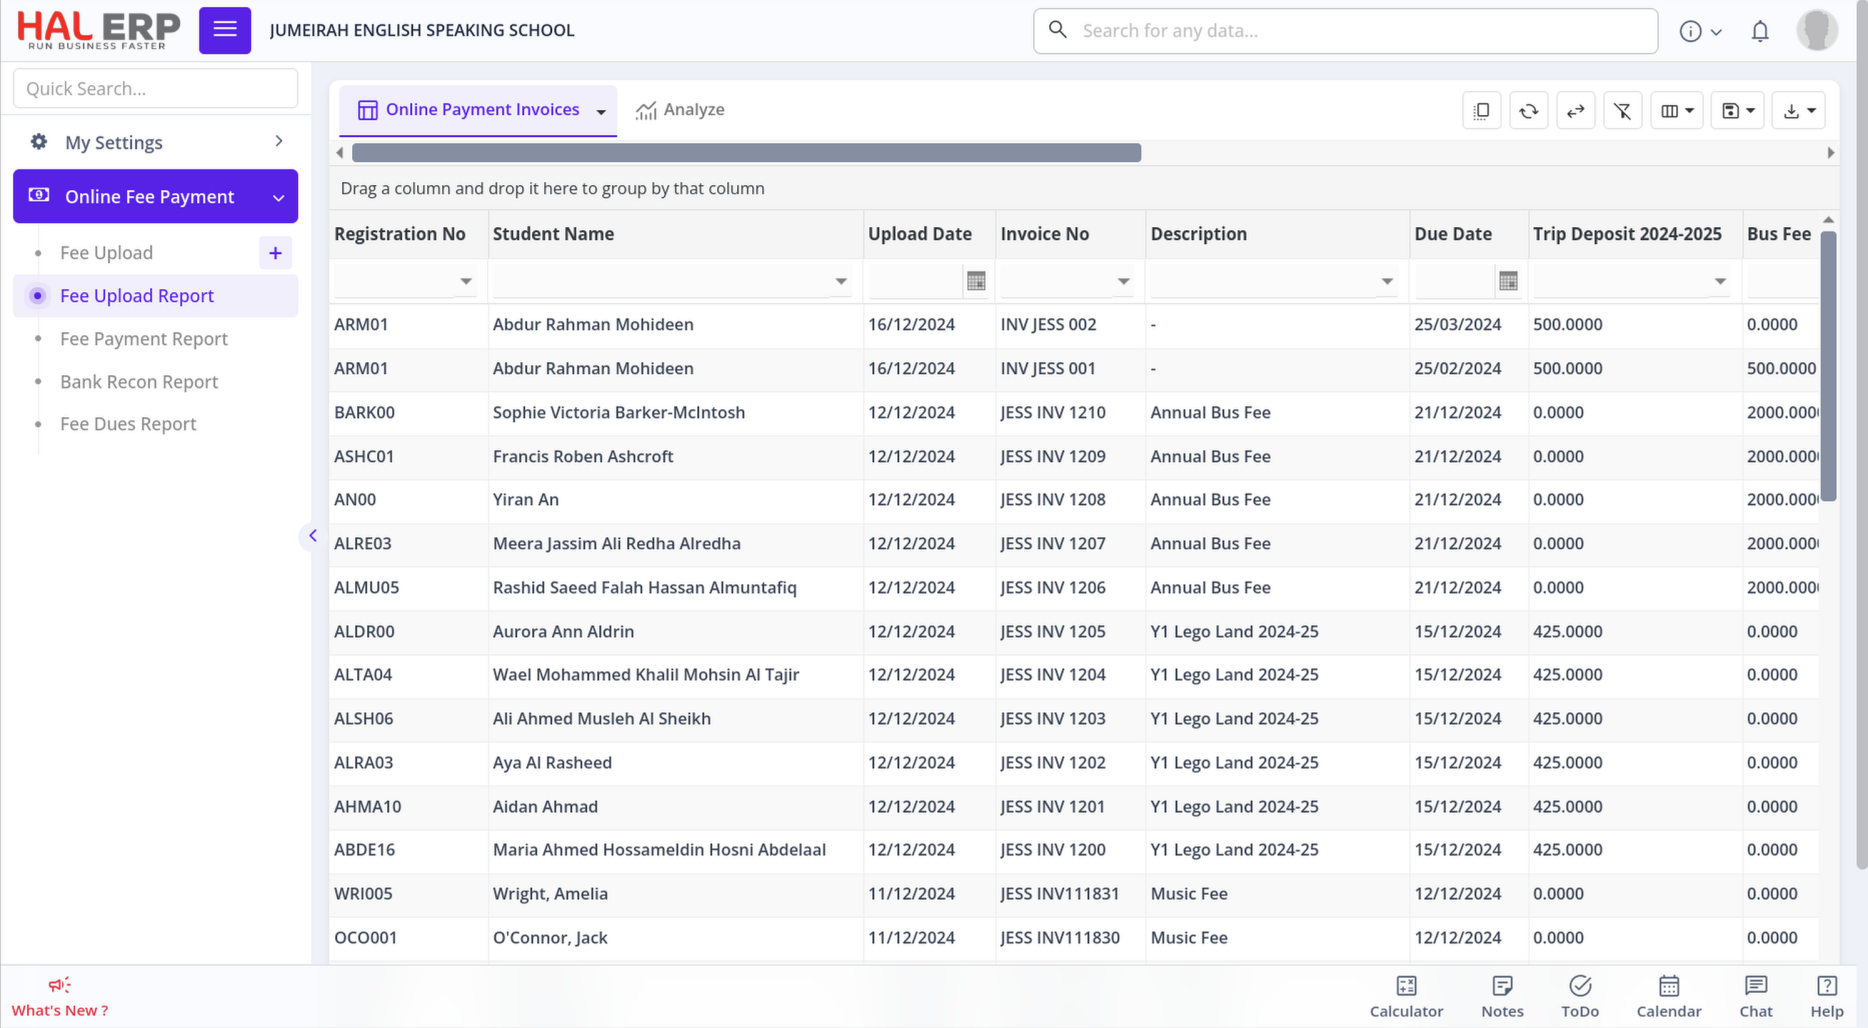
Task: Open the Calculator tool
Action: point(1406,997)
